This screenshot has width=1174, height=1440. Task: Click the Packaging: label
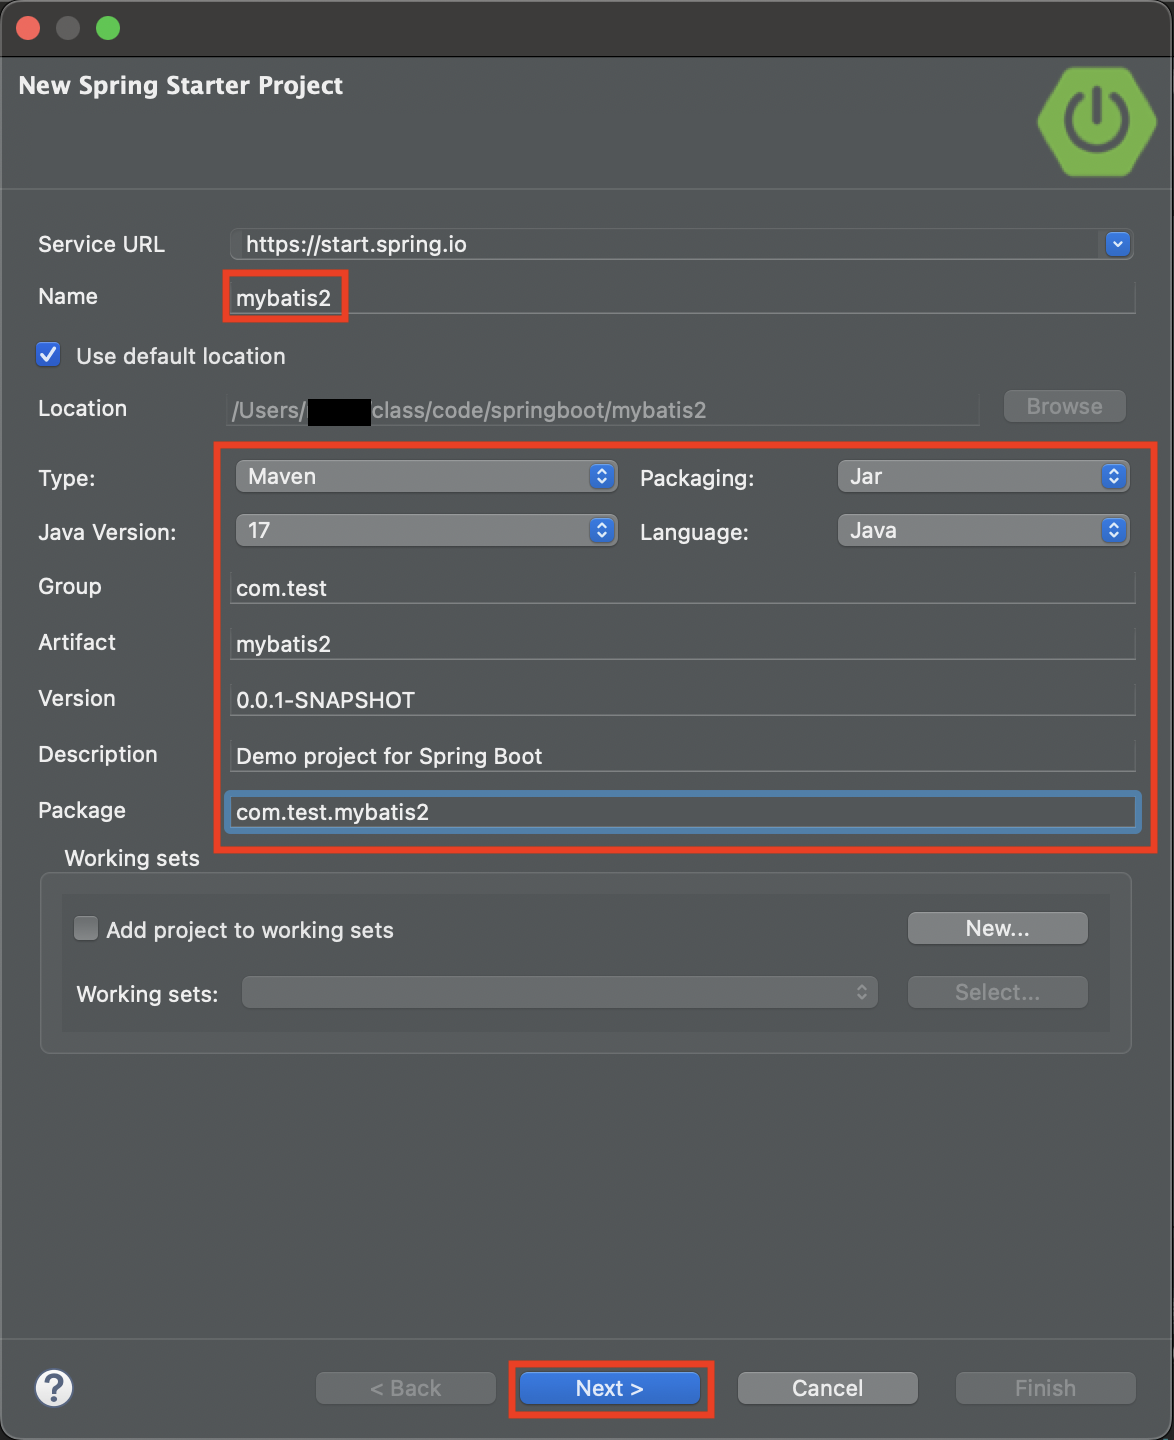[x=697, y=478]
